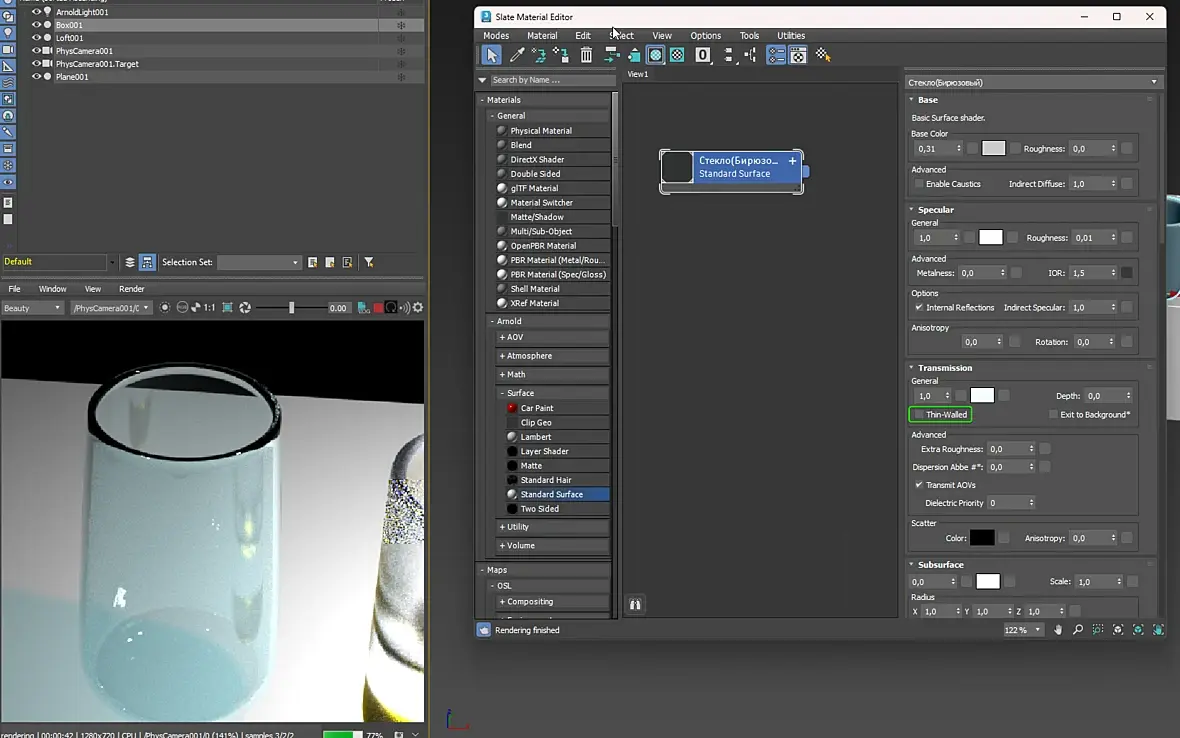
Task: Click the red stop render button
Action: pos(378,308)
